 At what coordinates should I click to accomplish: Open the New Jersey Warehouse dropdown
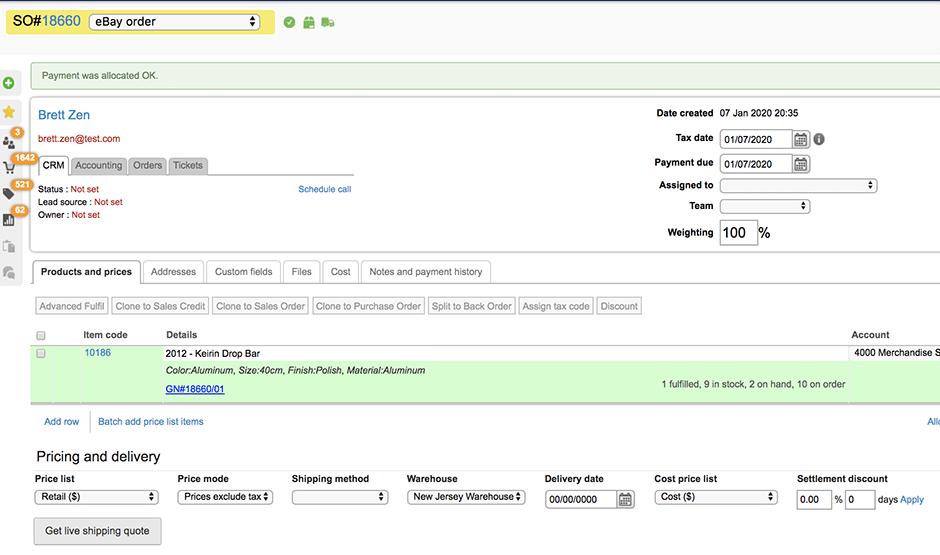pyautogui.click(x=466, y=497)
